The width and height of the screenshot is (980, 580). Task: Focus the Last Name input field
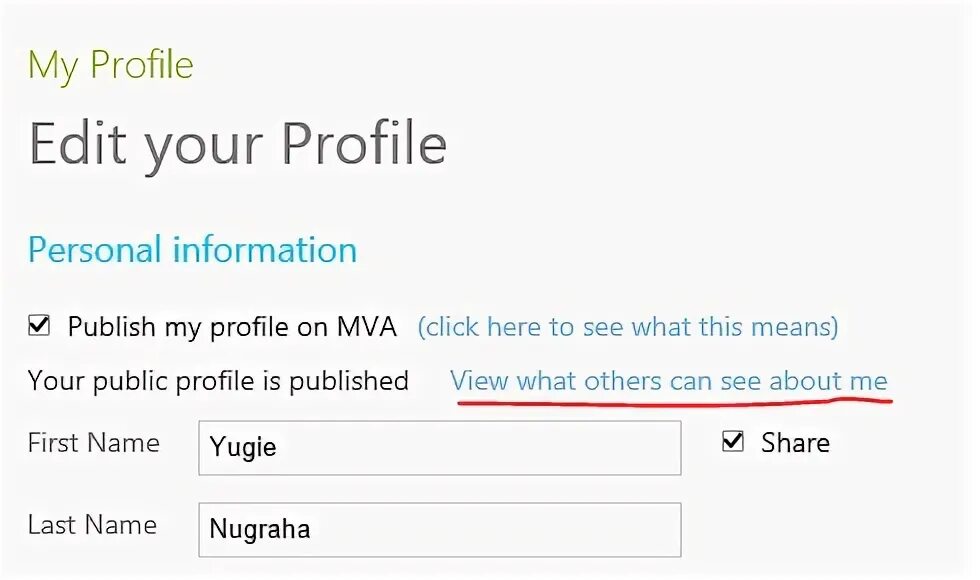click(440, 529)
